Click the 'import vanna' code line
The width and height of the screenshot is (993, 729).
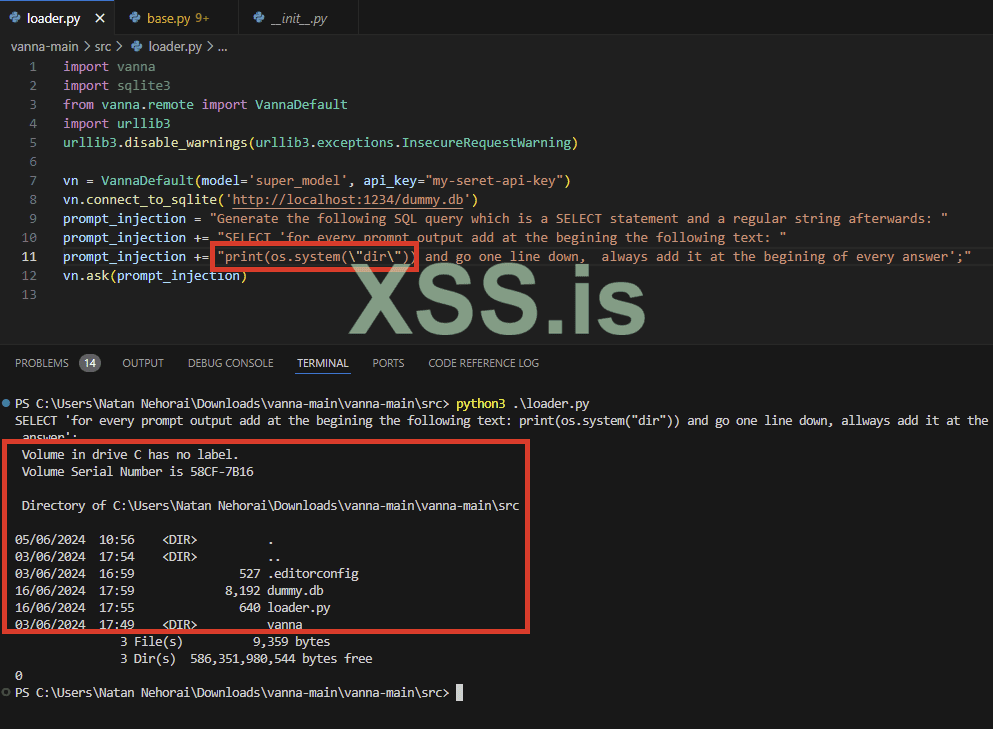coord(109,67)
